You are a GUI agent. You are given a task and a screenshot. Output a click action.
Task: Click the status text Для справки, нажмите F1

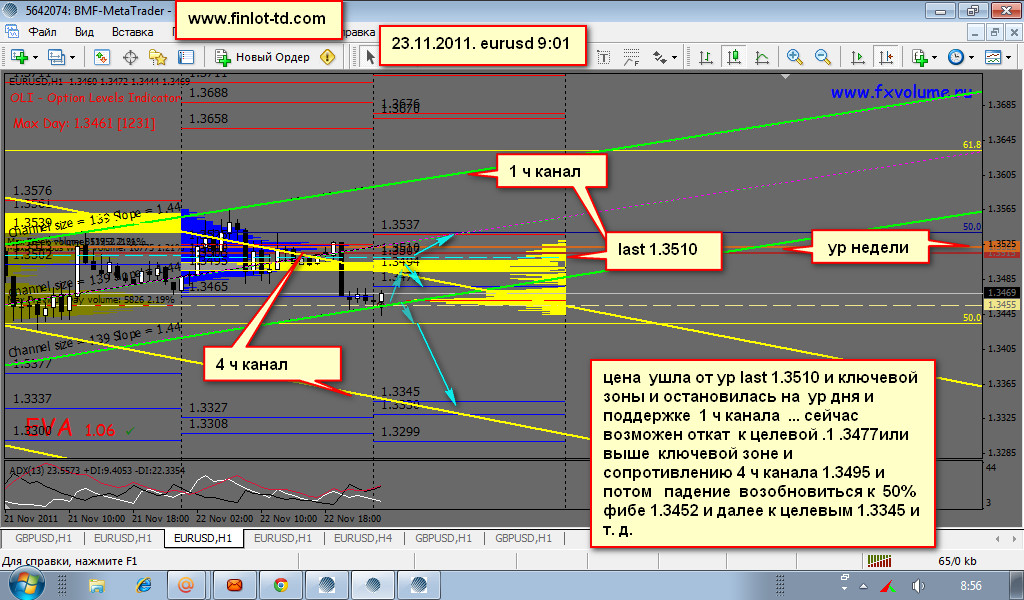pyautogui.click(x=70, y=561)
